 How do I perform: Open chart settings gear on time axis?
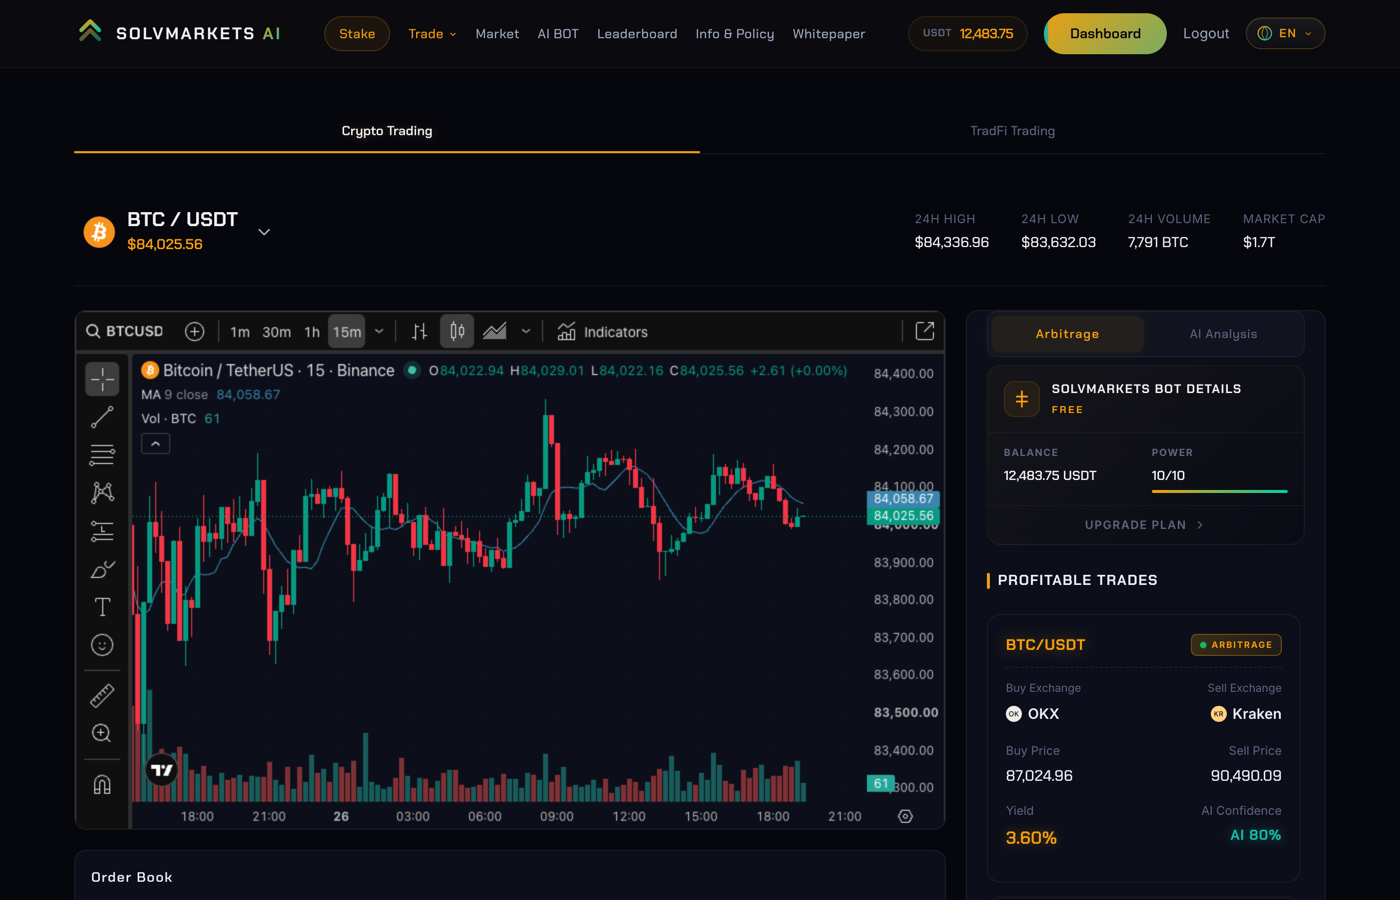coord(906,817)
